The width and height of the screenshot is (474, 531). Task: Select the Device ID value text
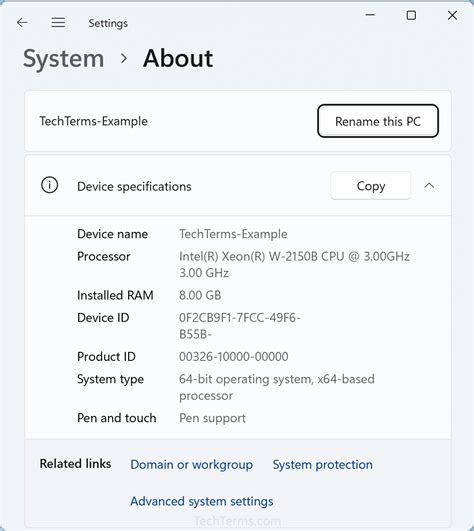point(240,326)
